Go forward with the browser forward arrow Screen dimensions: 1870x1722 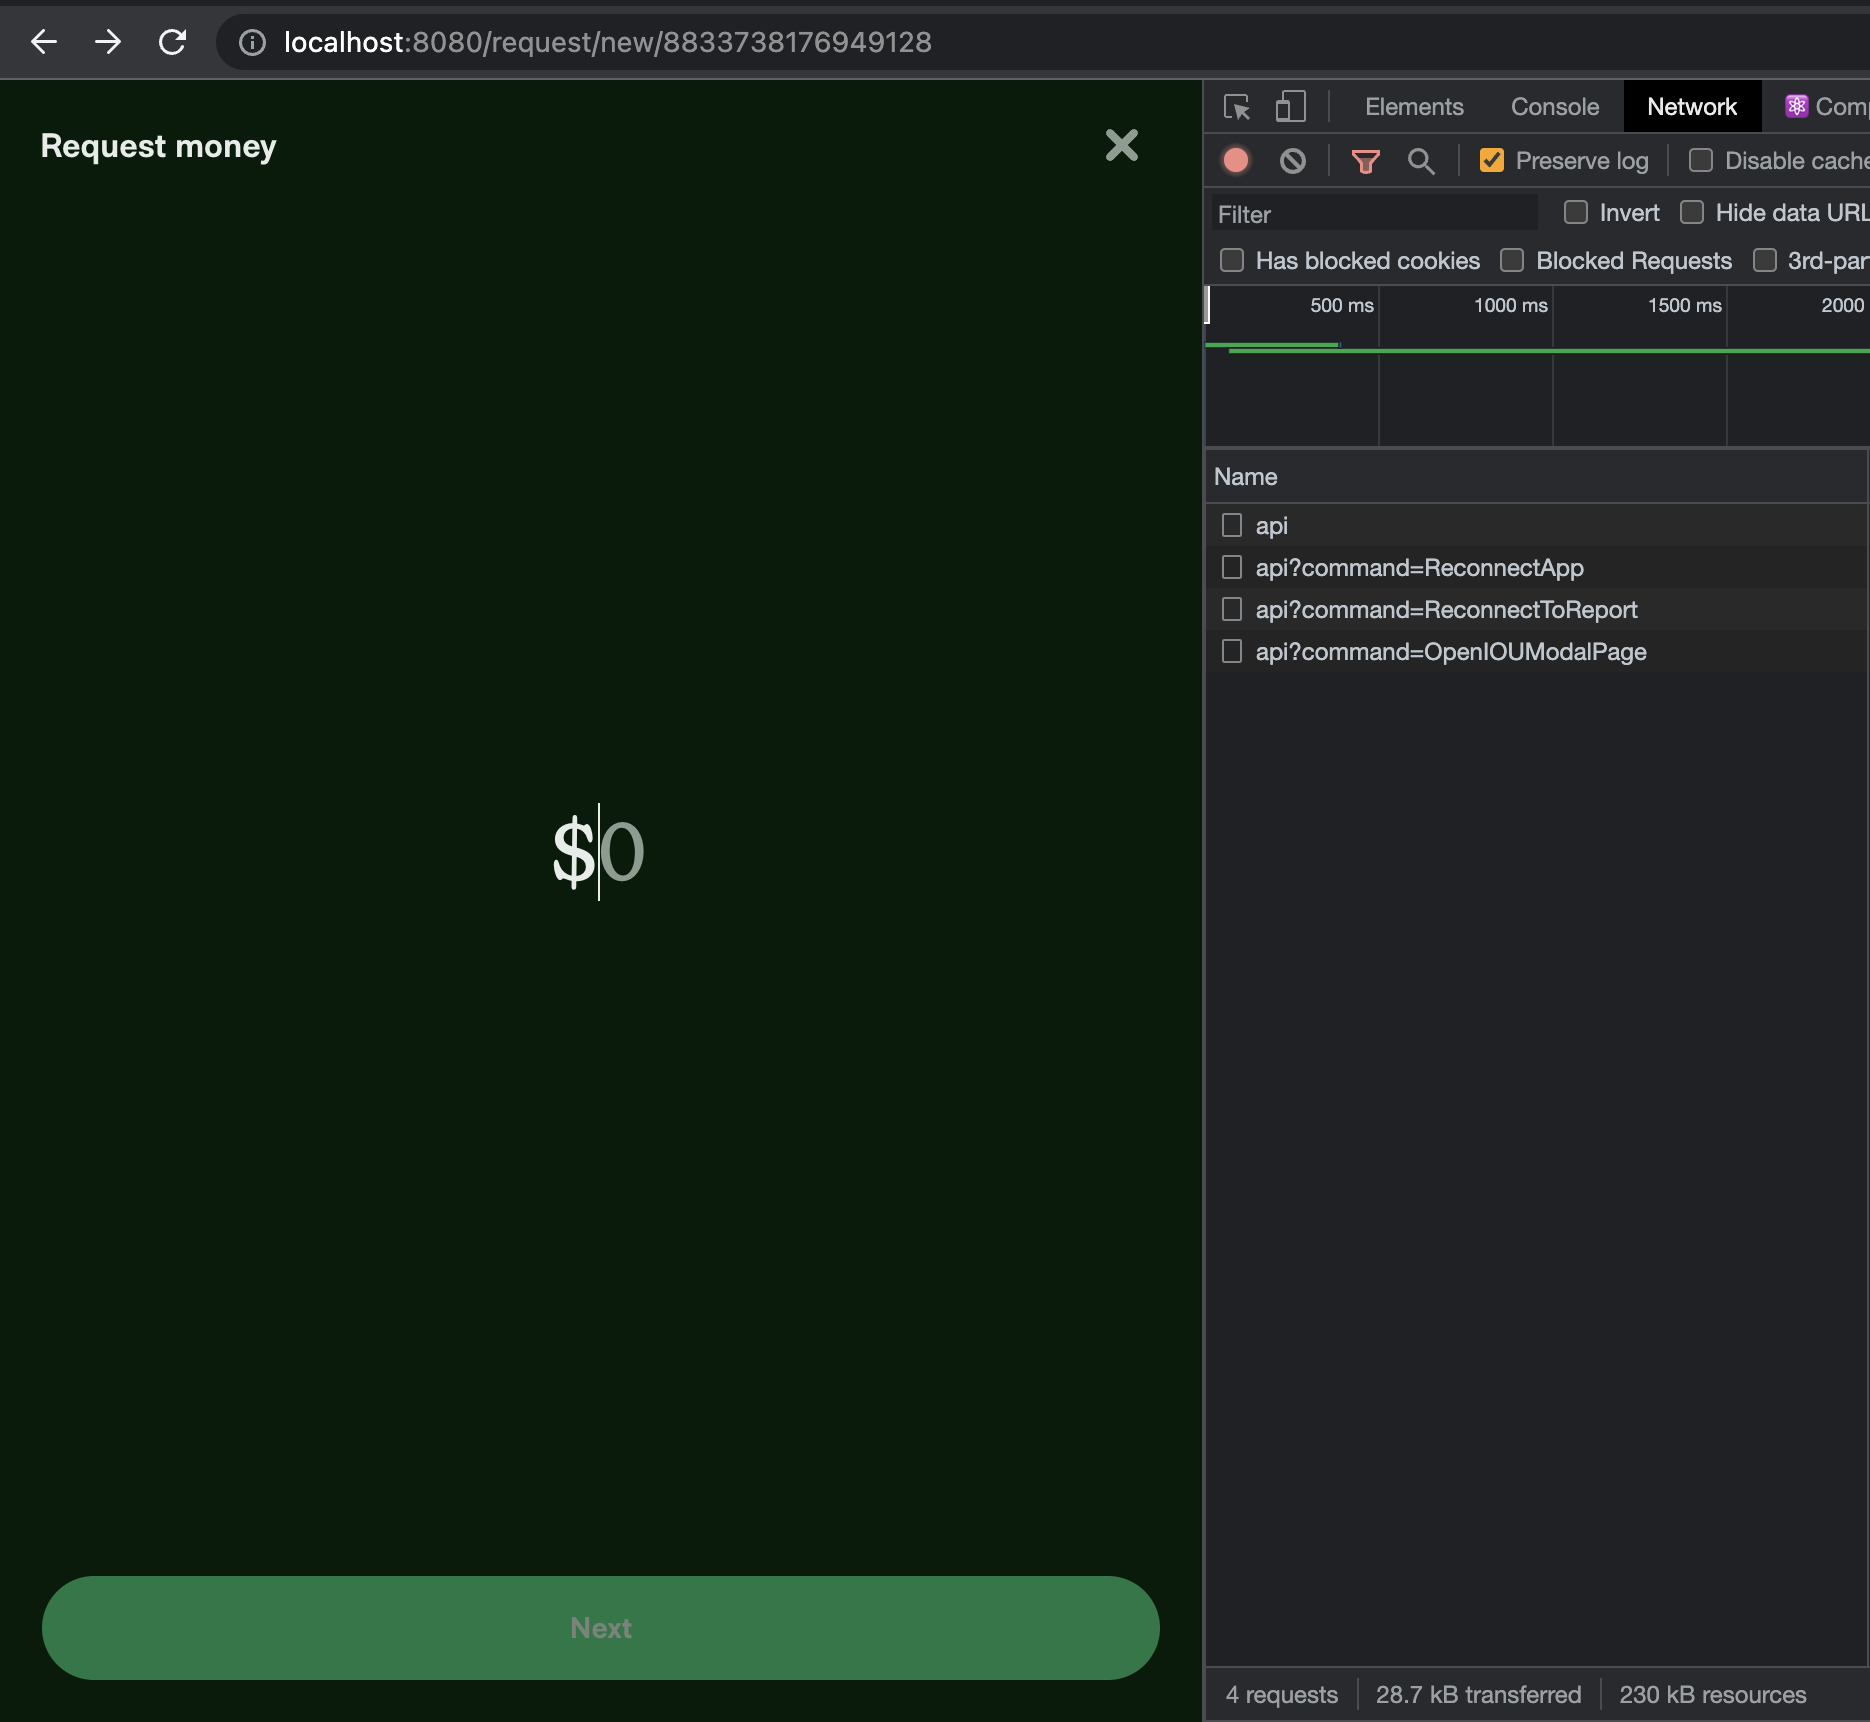tap(108, 42)
